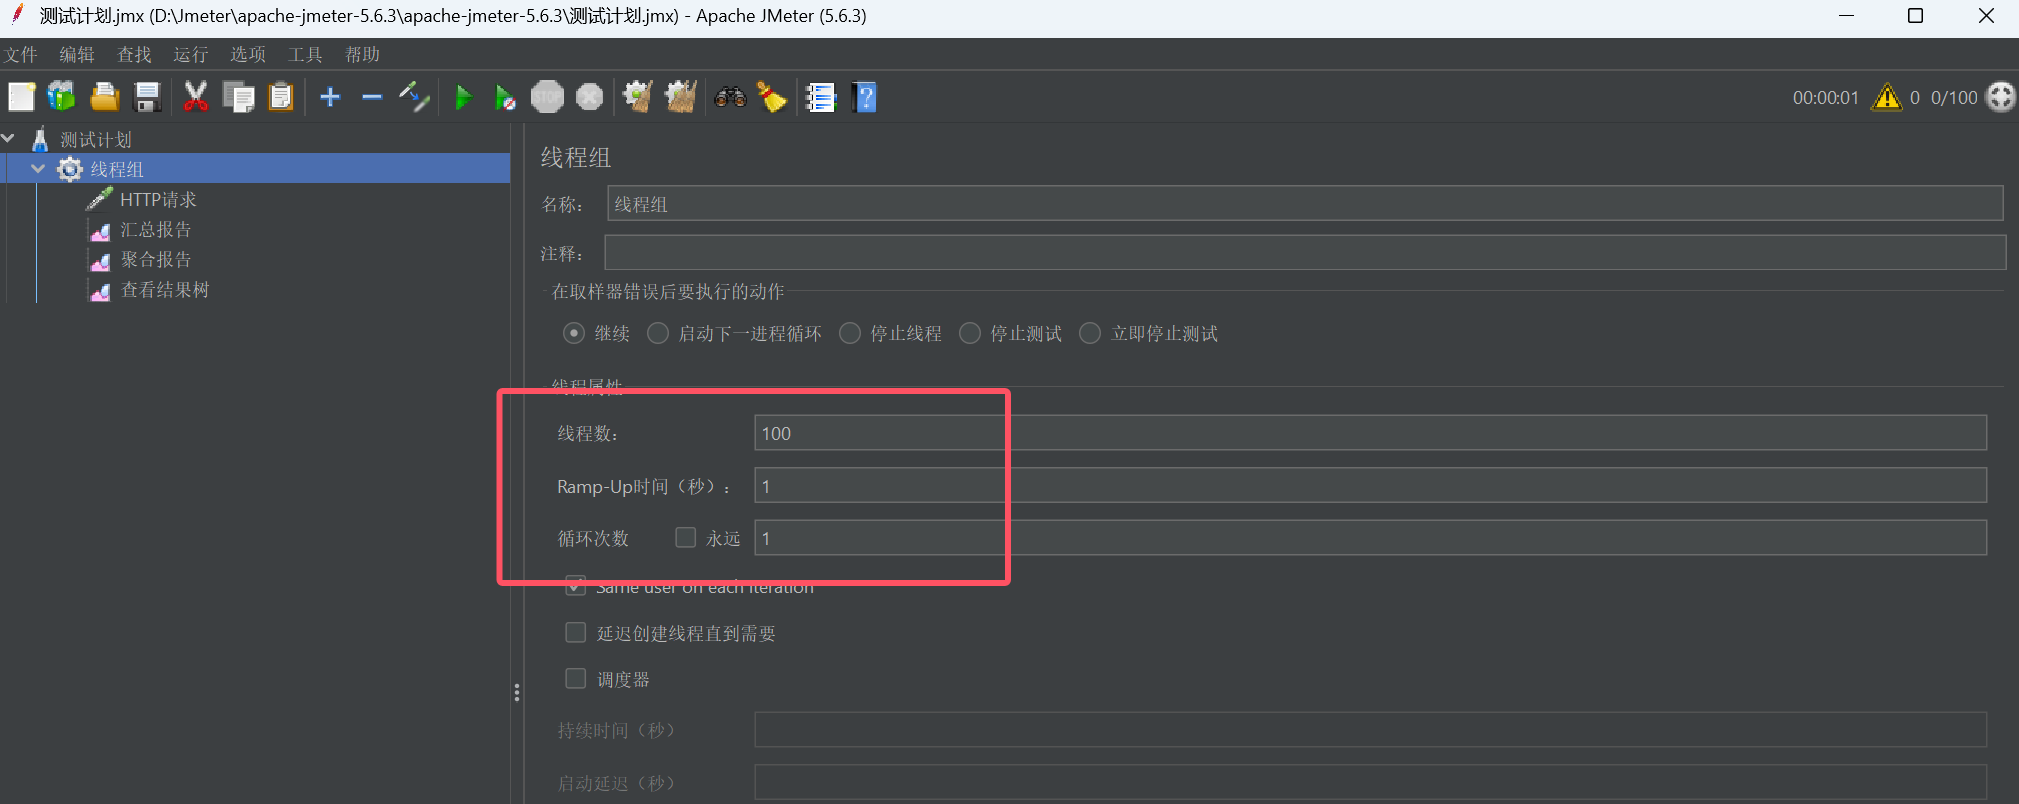Open the Function Helper list icon
2019x804 pixels.
pyautogui.click(x=821, y=97)
